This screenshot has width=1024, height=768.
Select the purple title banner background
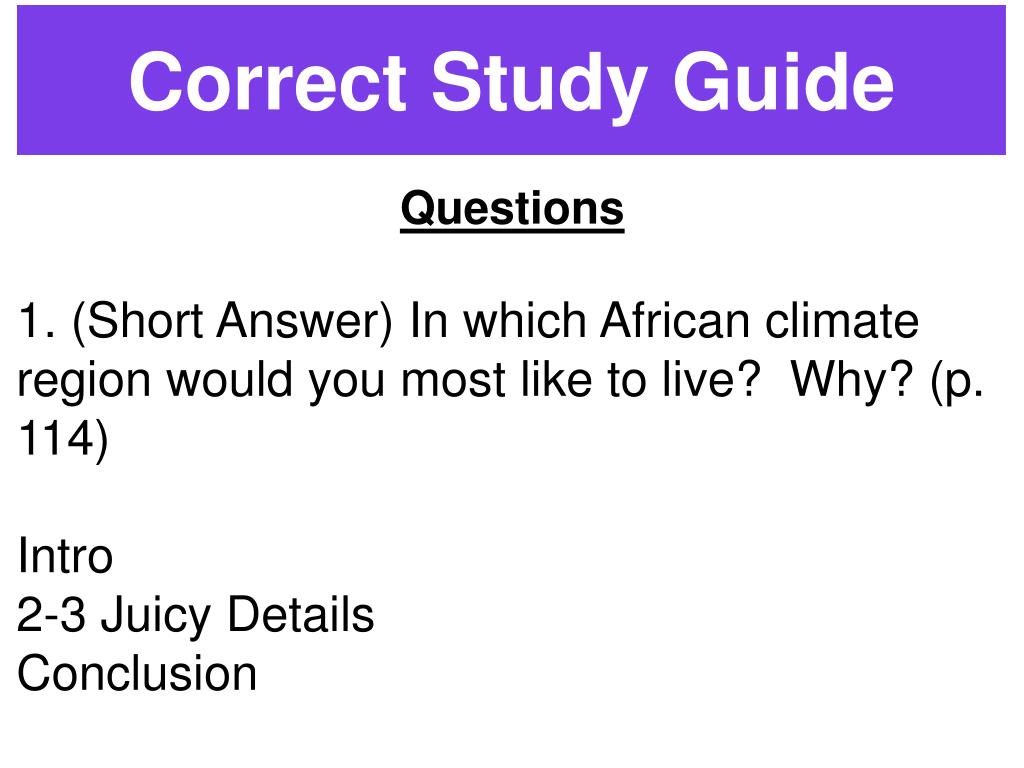tap(511, 80)
